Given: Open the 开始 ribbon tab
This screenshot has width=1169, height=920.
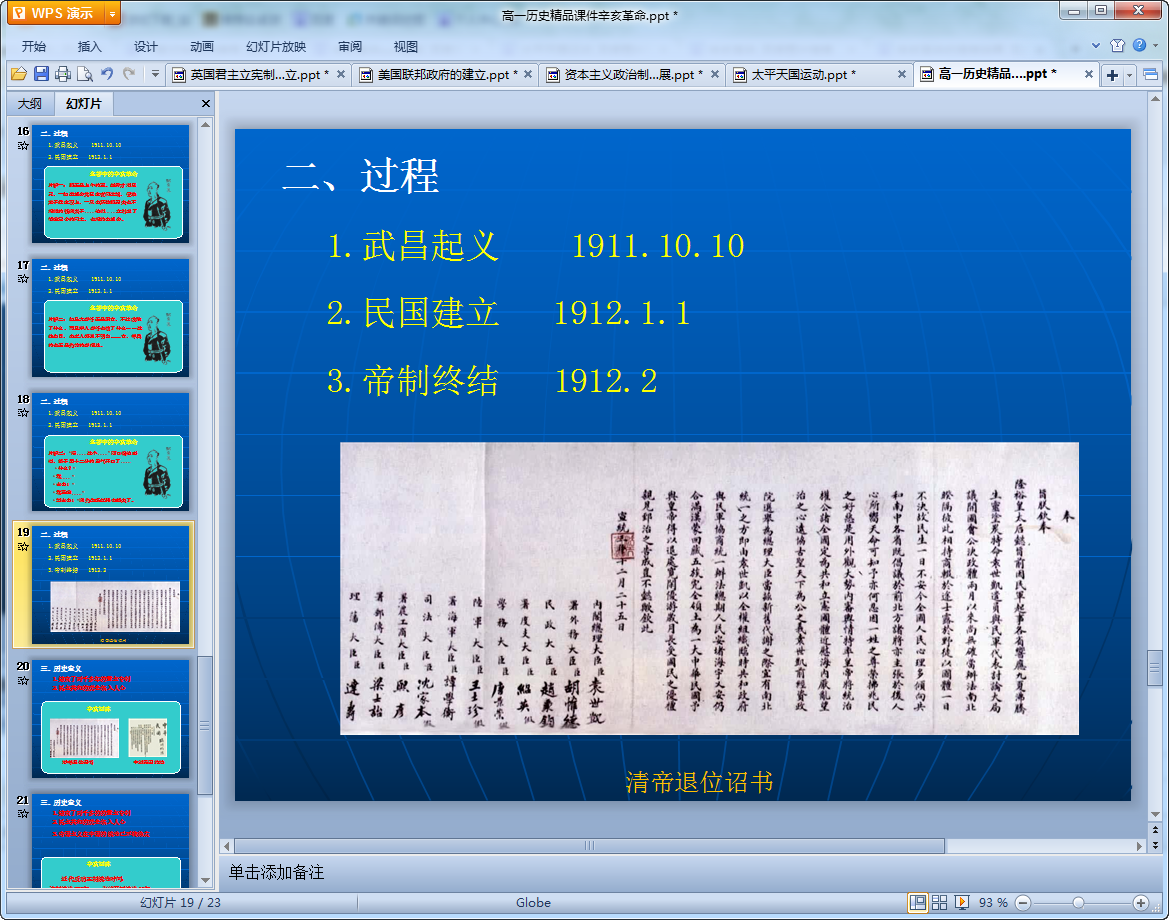Looking at the screenshot, I should pyautogui.click(x=34, y=46).
